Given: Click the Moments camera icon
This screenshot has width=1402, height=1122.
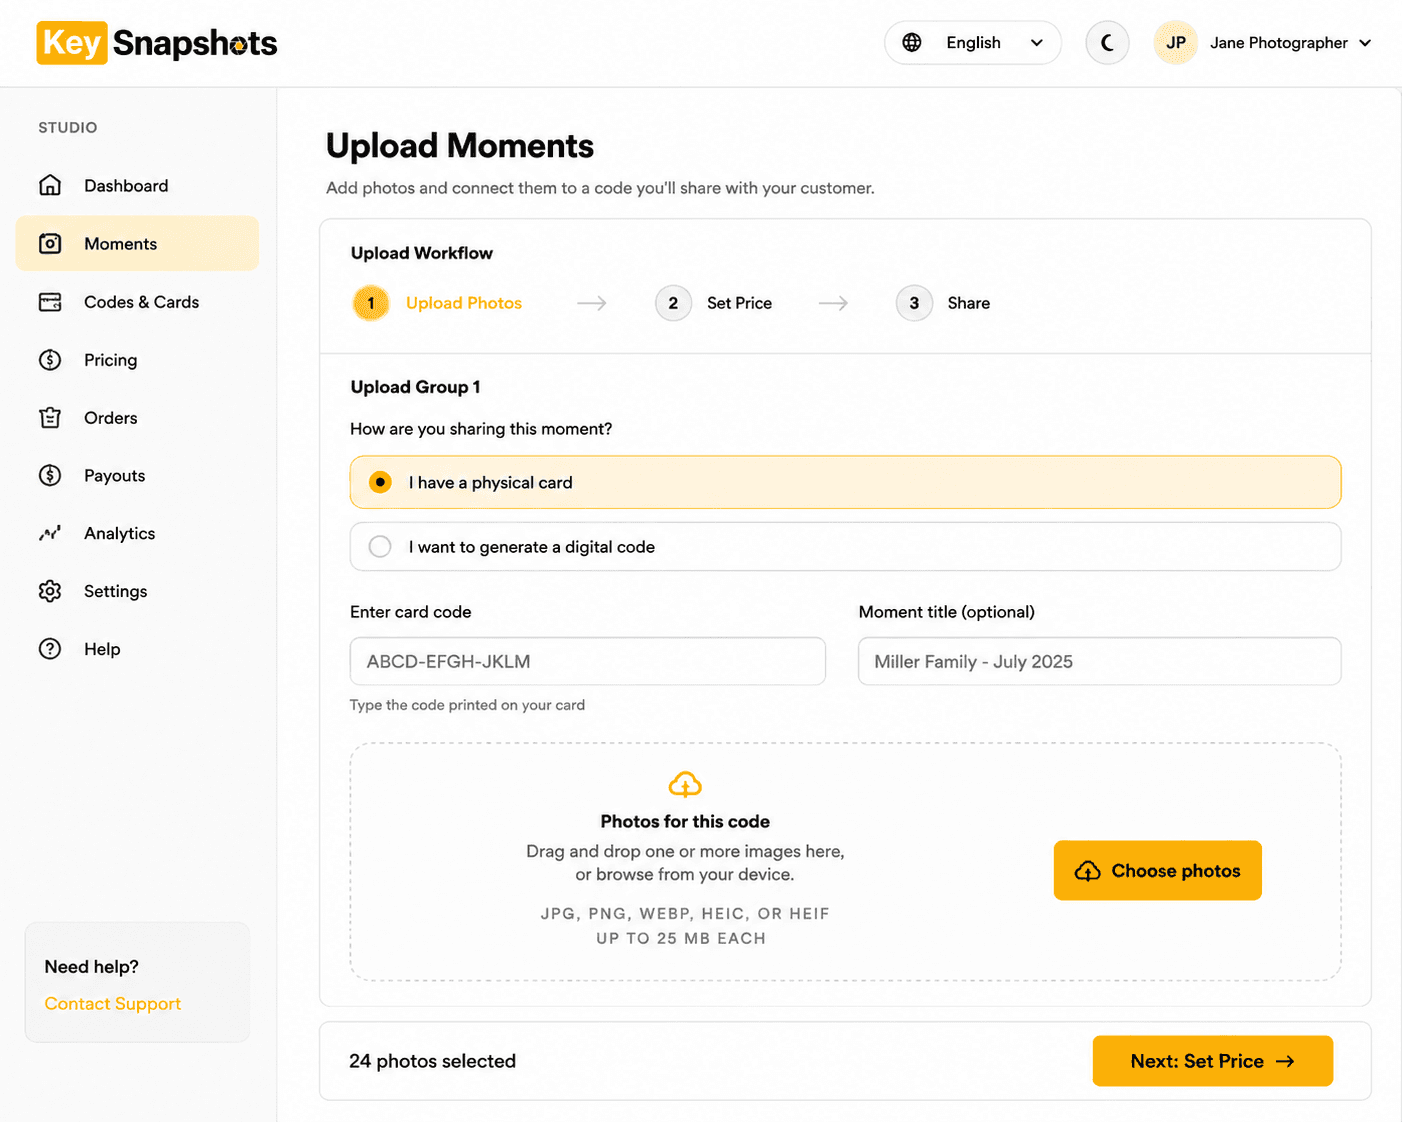Looking at the screenshot, I should [x=50, y=243].
